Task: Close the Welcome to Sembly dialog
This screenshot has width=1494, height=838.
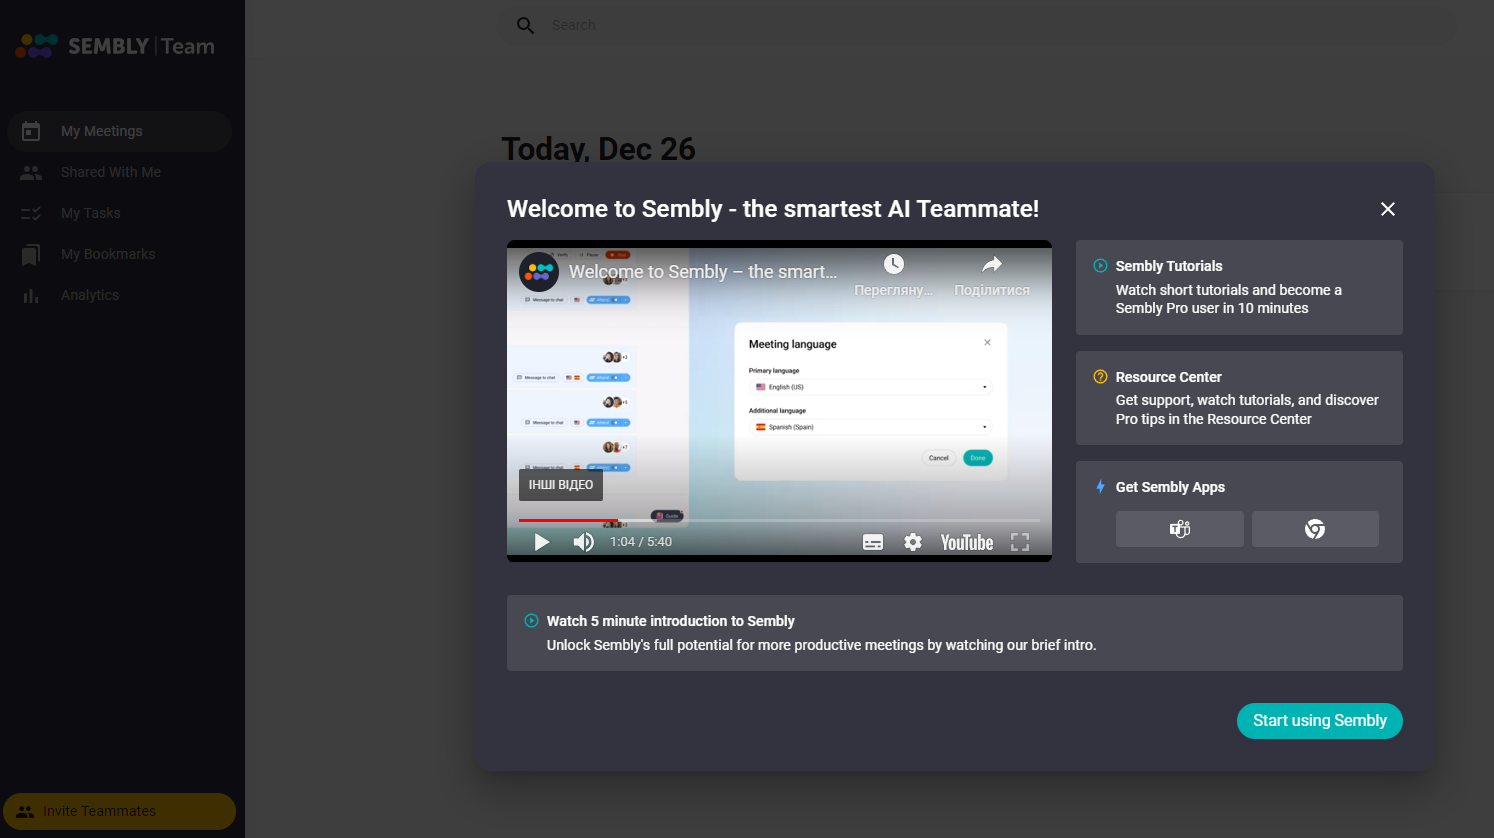Action: [1388, 209]
